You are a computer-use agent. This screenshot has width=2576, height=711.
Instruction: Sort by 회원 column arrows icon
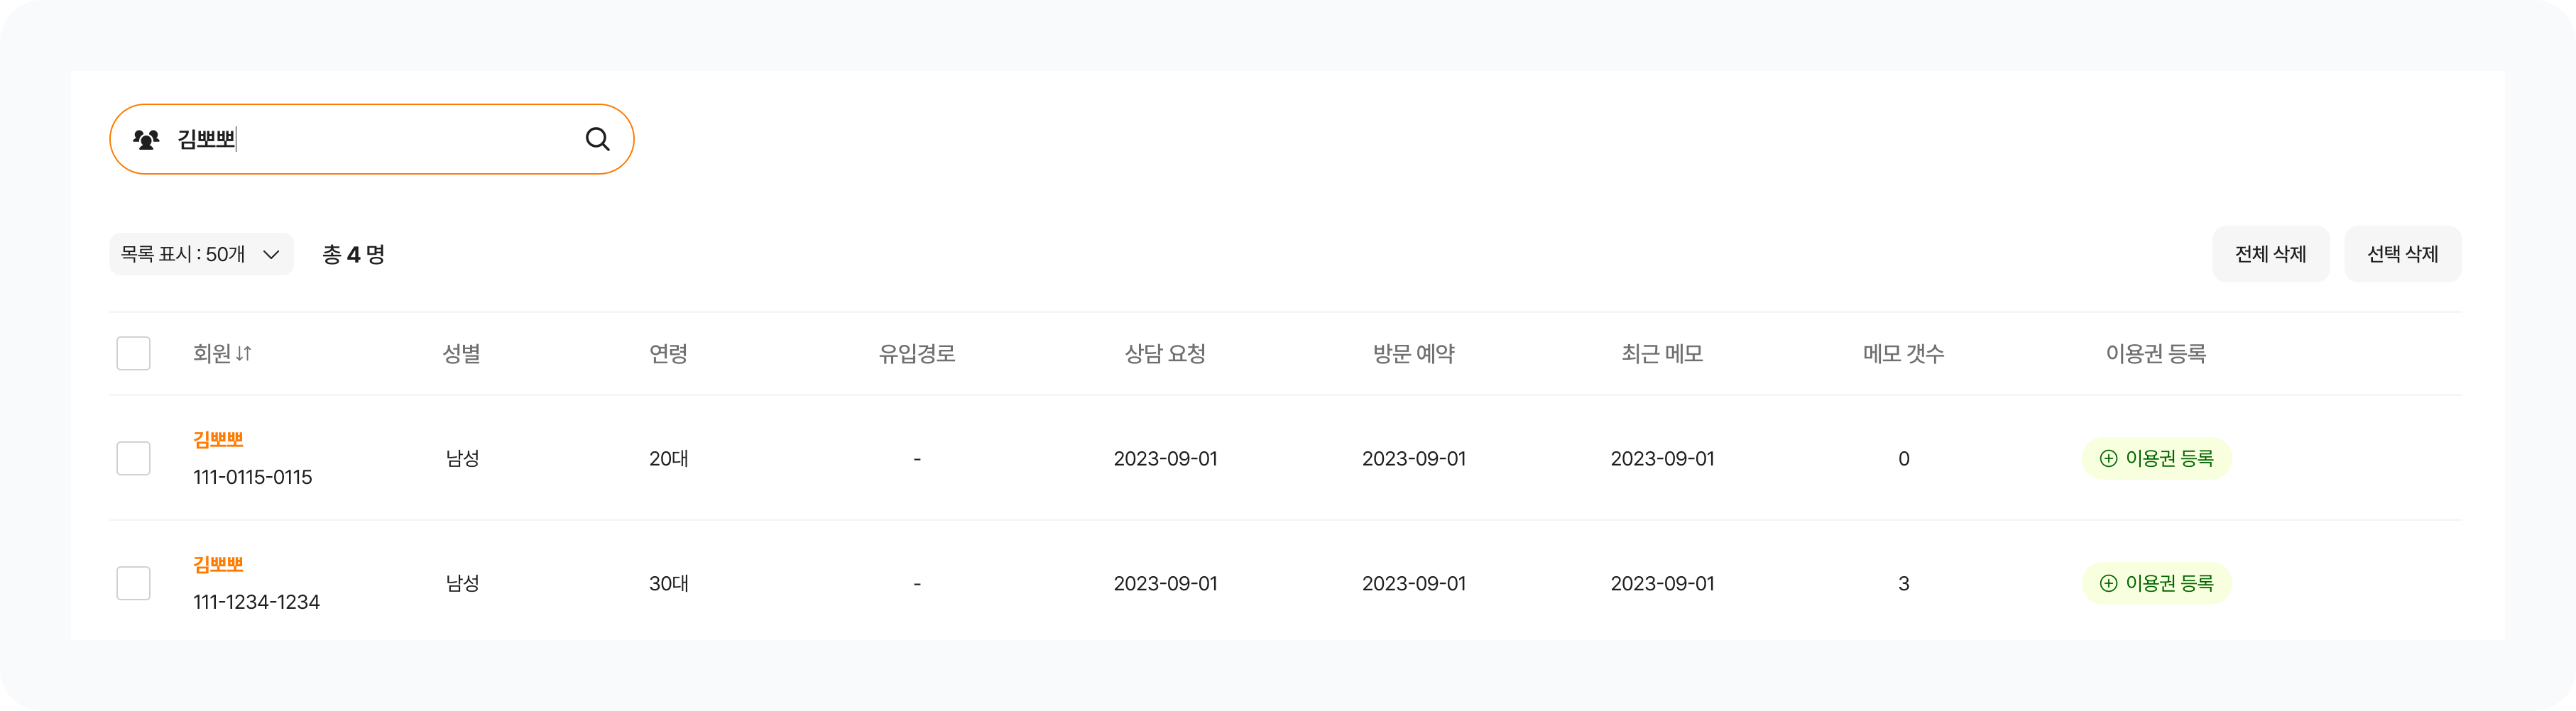(244, 354)
